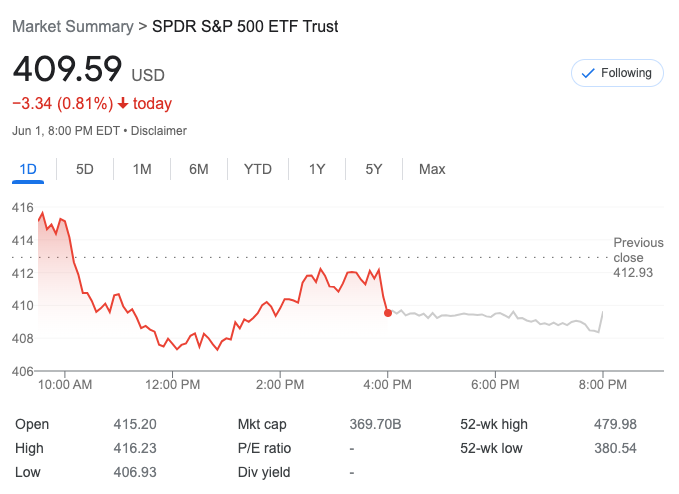
Task: Show the Max time range
Action: point(432,169)
